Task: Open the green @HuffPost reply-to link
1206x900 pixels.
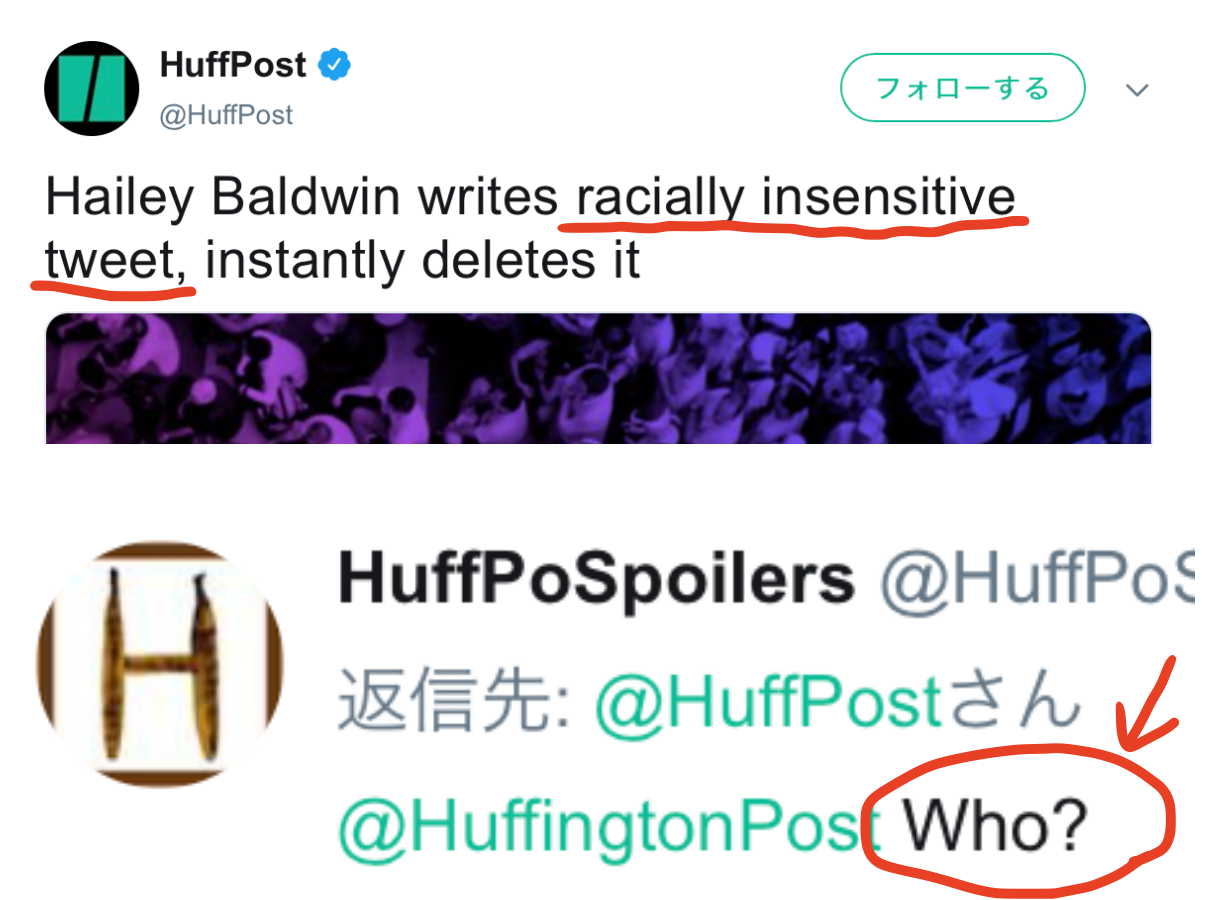Action: [768, 703]
